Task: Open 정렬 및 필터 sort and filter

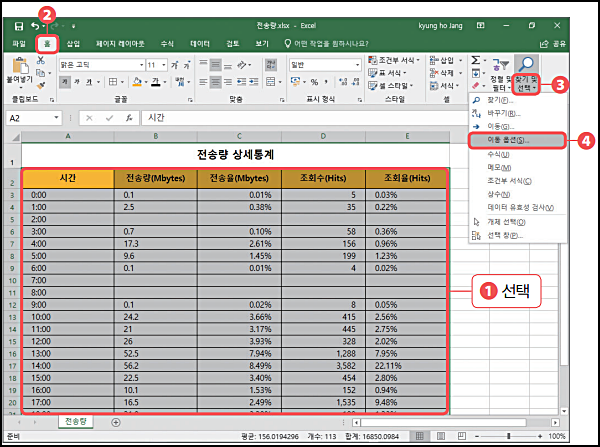Action: [x=501, y=75]
